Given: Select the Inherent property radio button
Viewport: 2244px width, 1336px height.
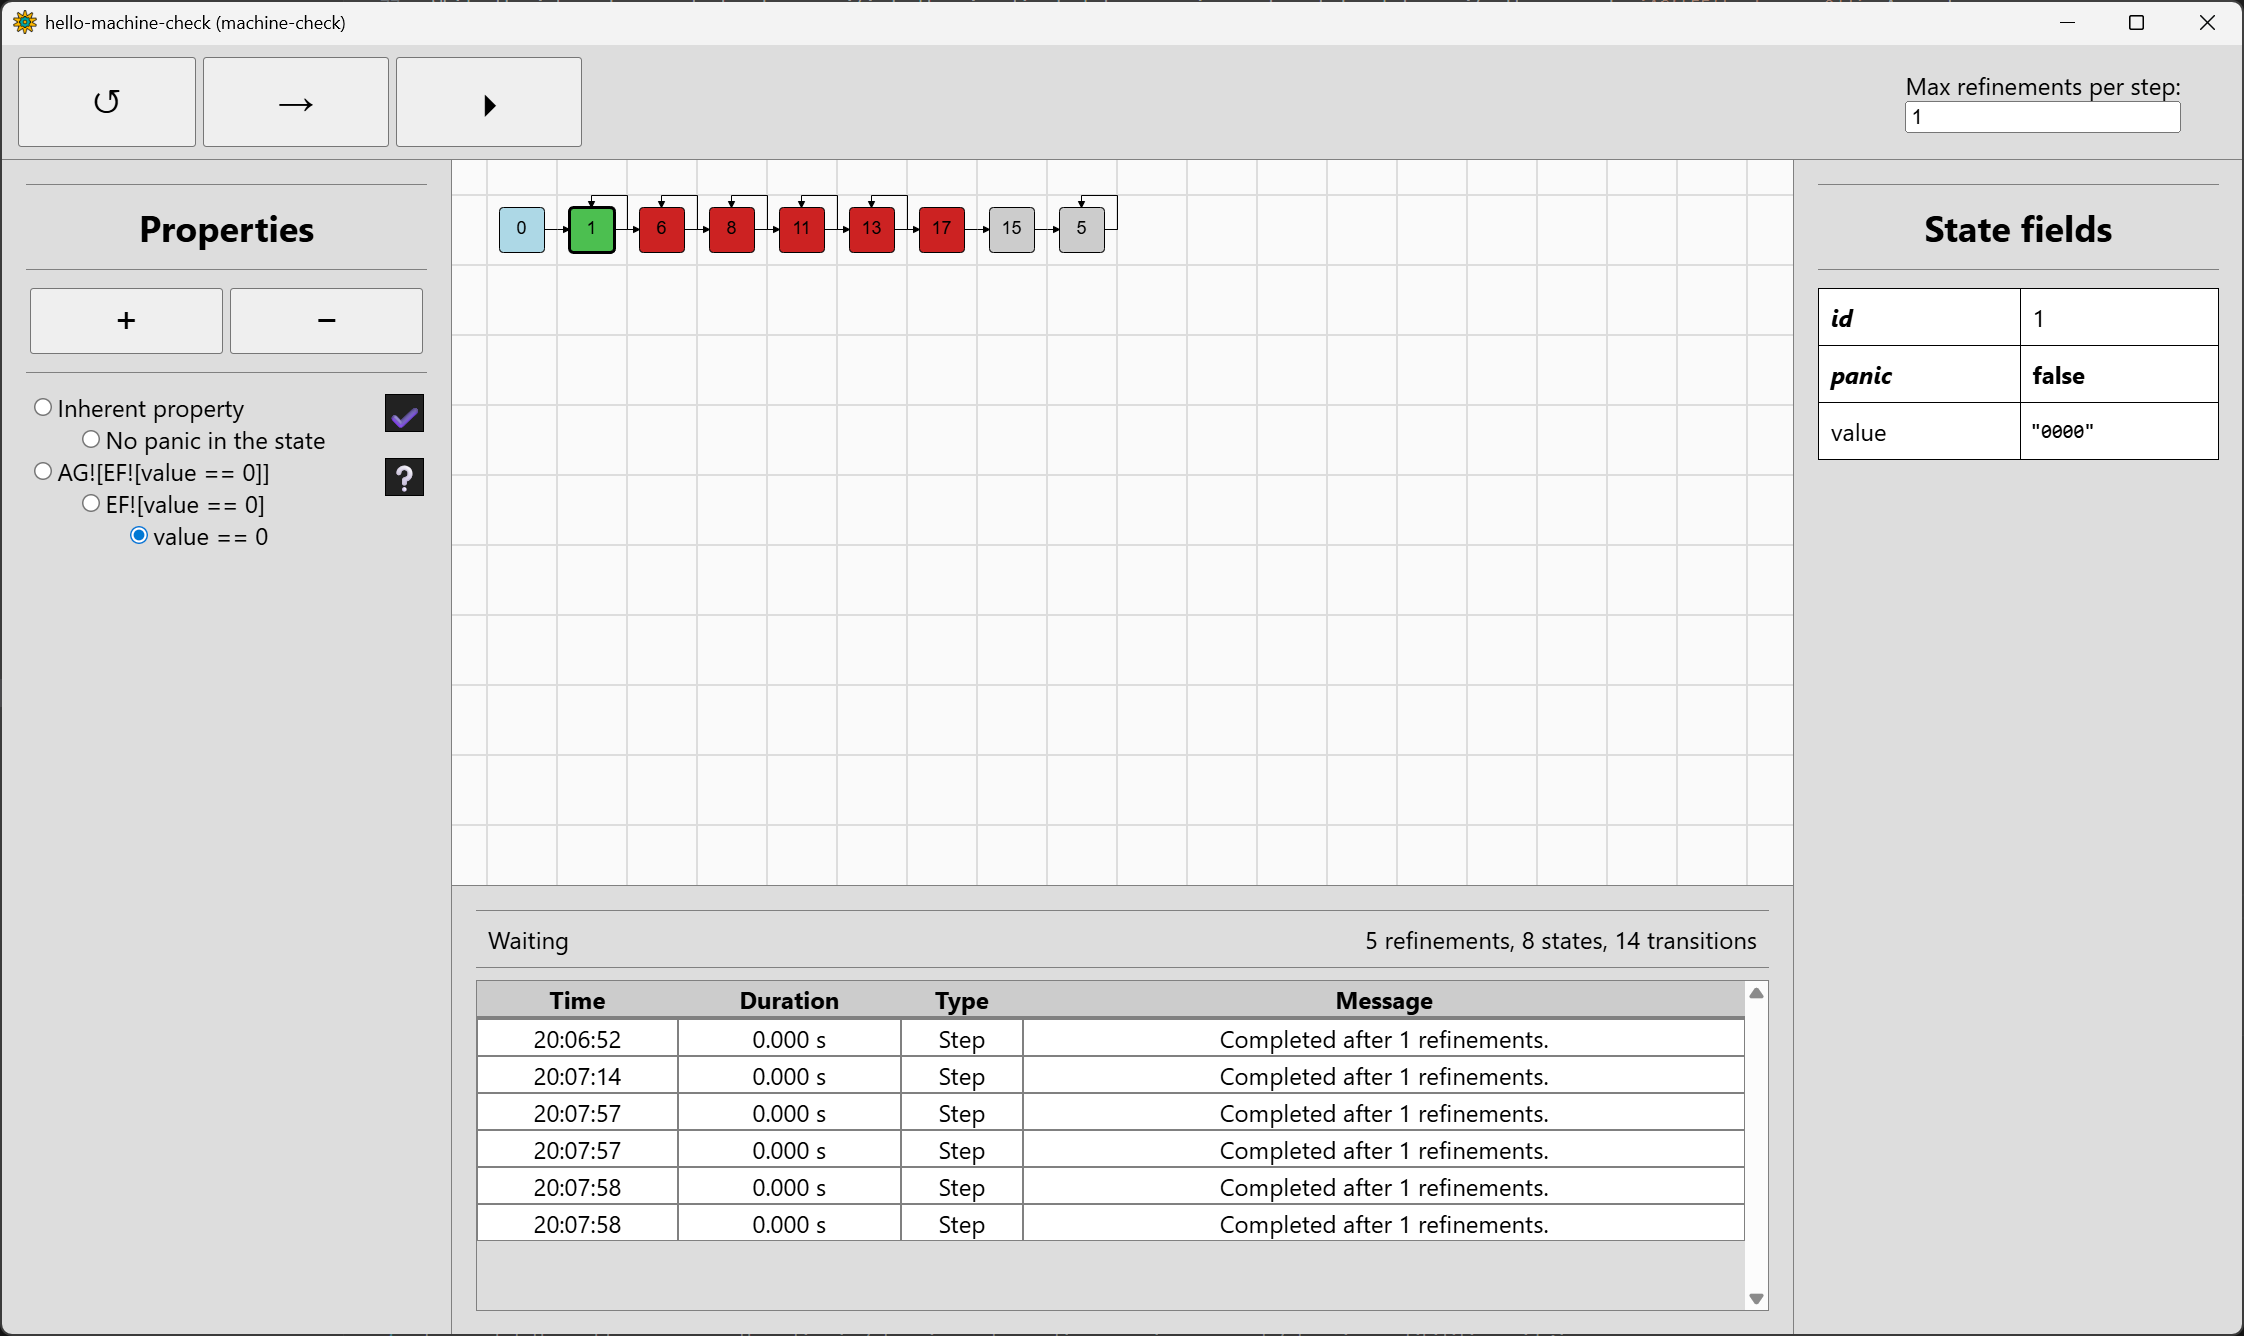Looking at the screenshot, I should point(43,408).
